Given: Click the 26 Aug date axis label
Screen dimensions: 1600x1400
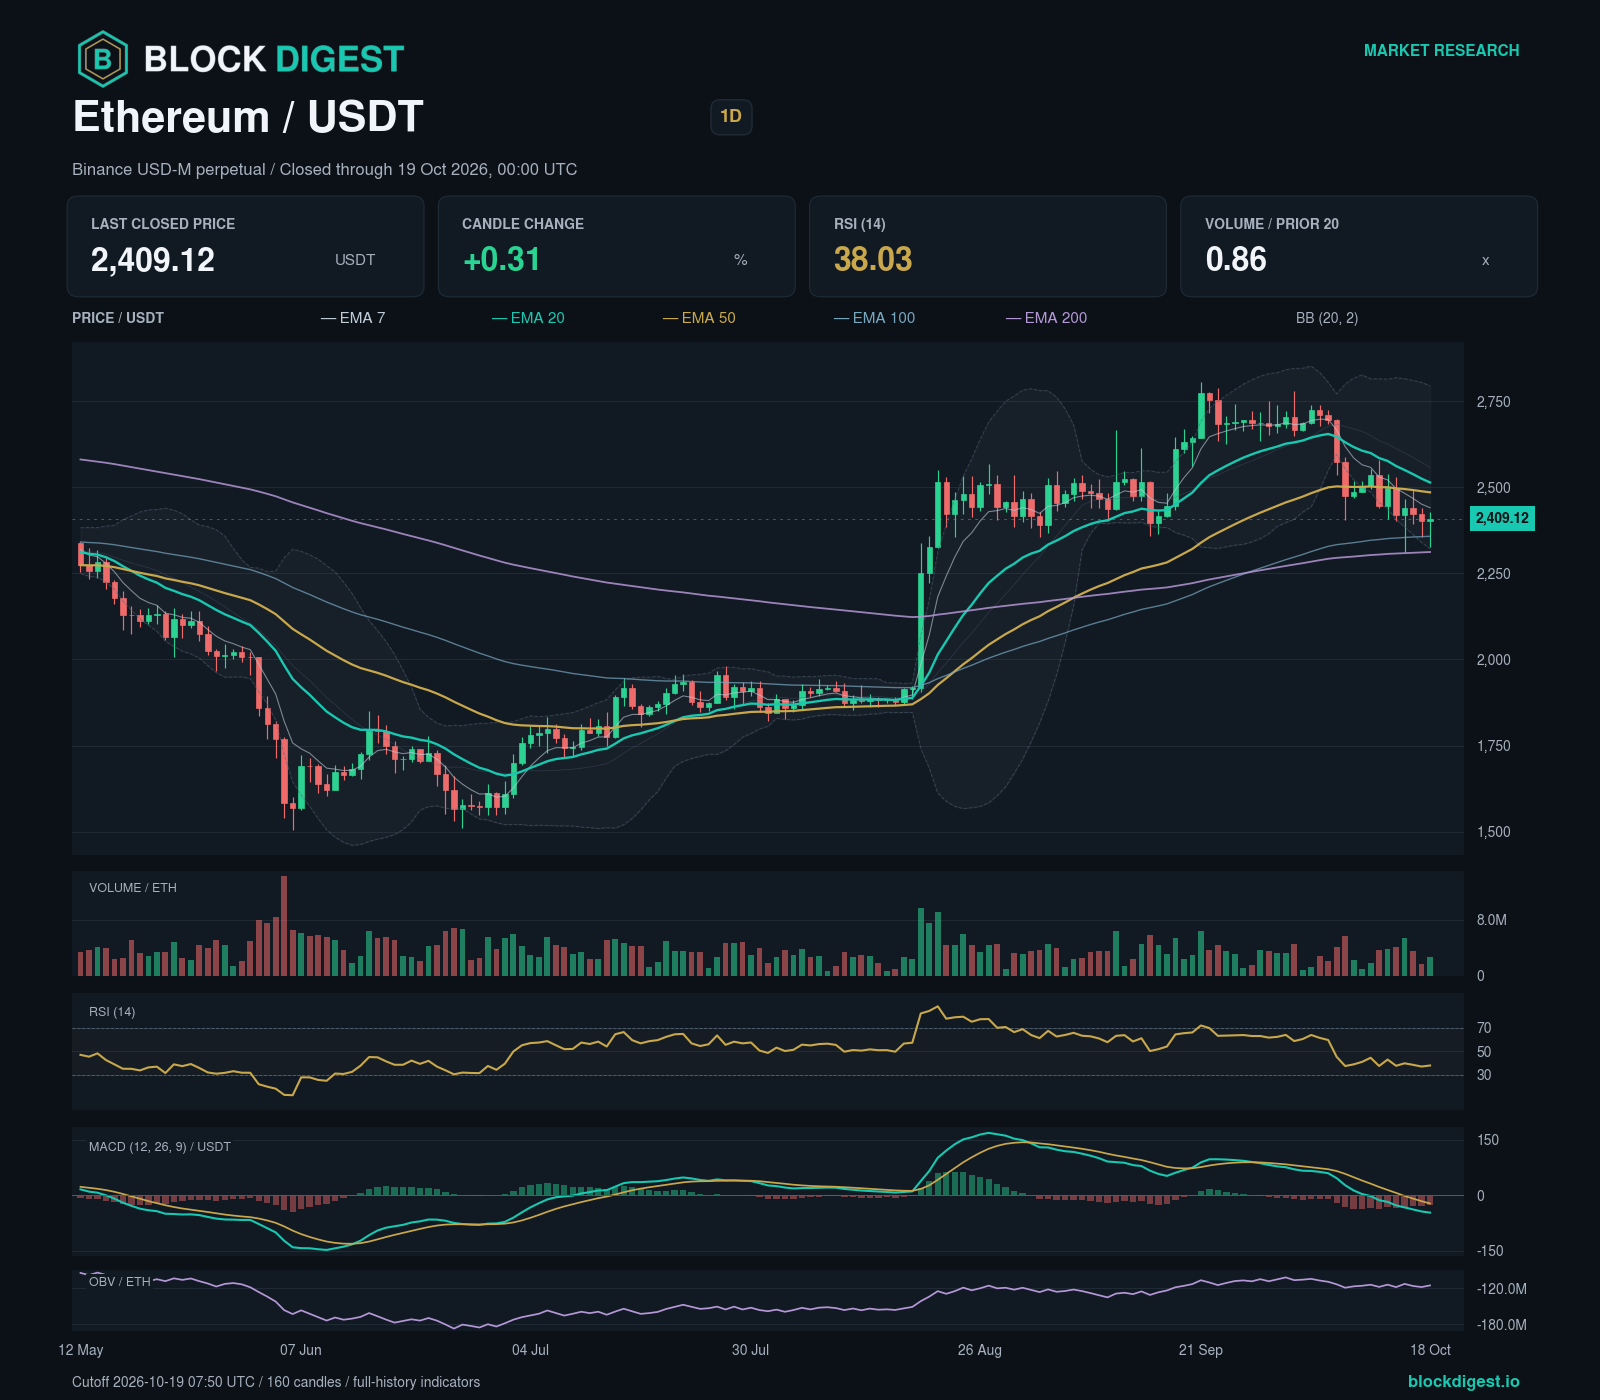Looking at the screenshot, I should [980, 1350].
